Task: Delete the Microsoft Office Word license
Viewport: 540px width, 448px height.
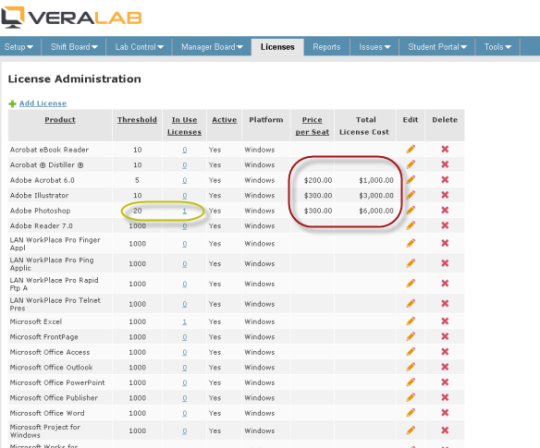Action: click(x=445, y=412)
